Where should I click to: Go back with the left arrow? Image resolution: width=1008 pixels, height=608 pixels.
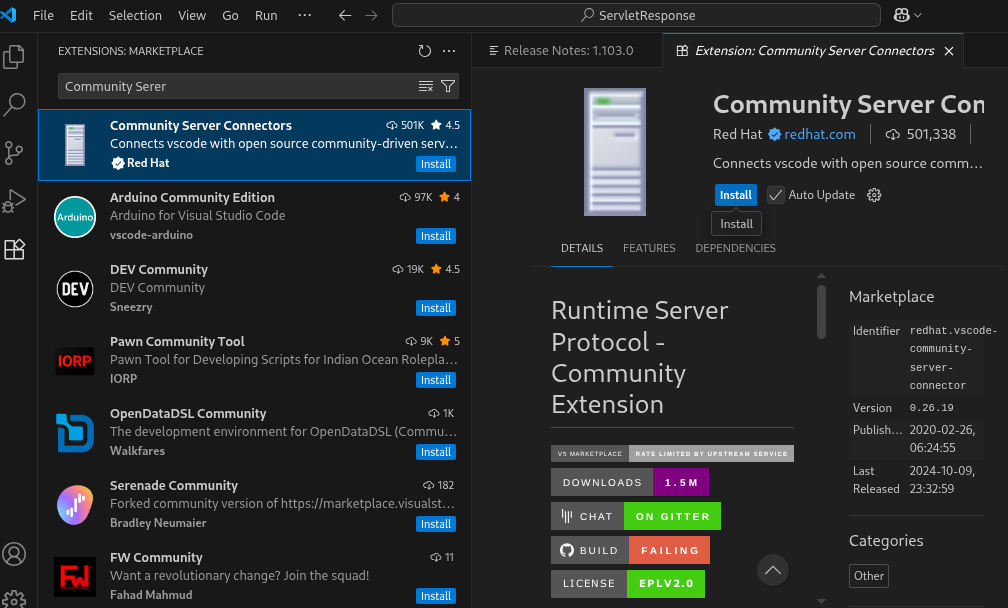[345, 15]
